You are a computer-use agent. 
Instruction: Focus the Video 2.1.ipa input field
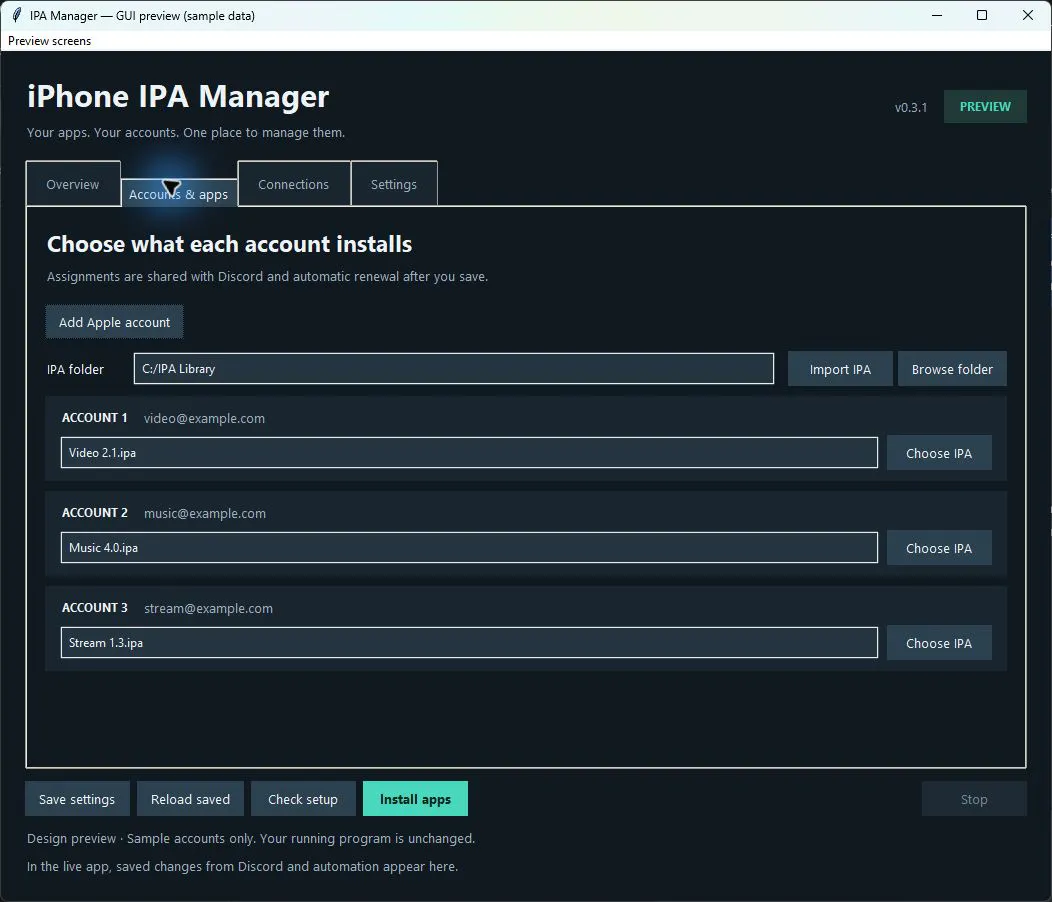pyautogui.click(x=469, y=452)
